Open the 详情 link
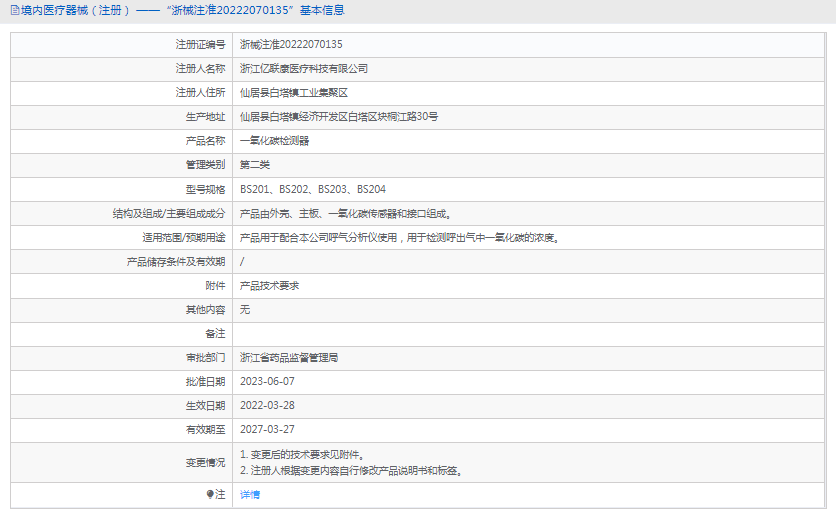The height and width of the screenshot is (517, 836). (250, 495)
